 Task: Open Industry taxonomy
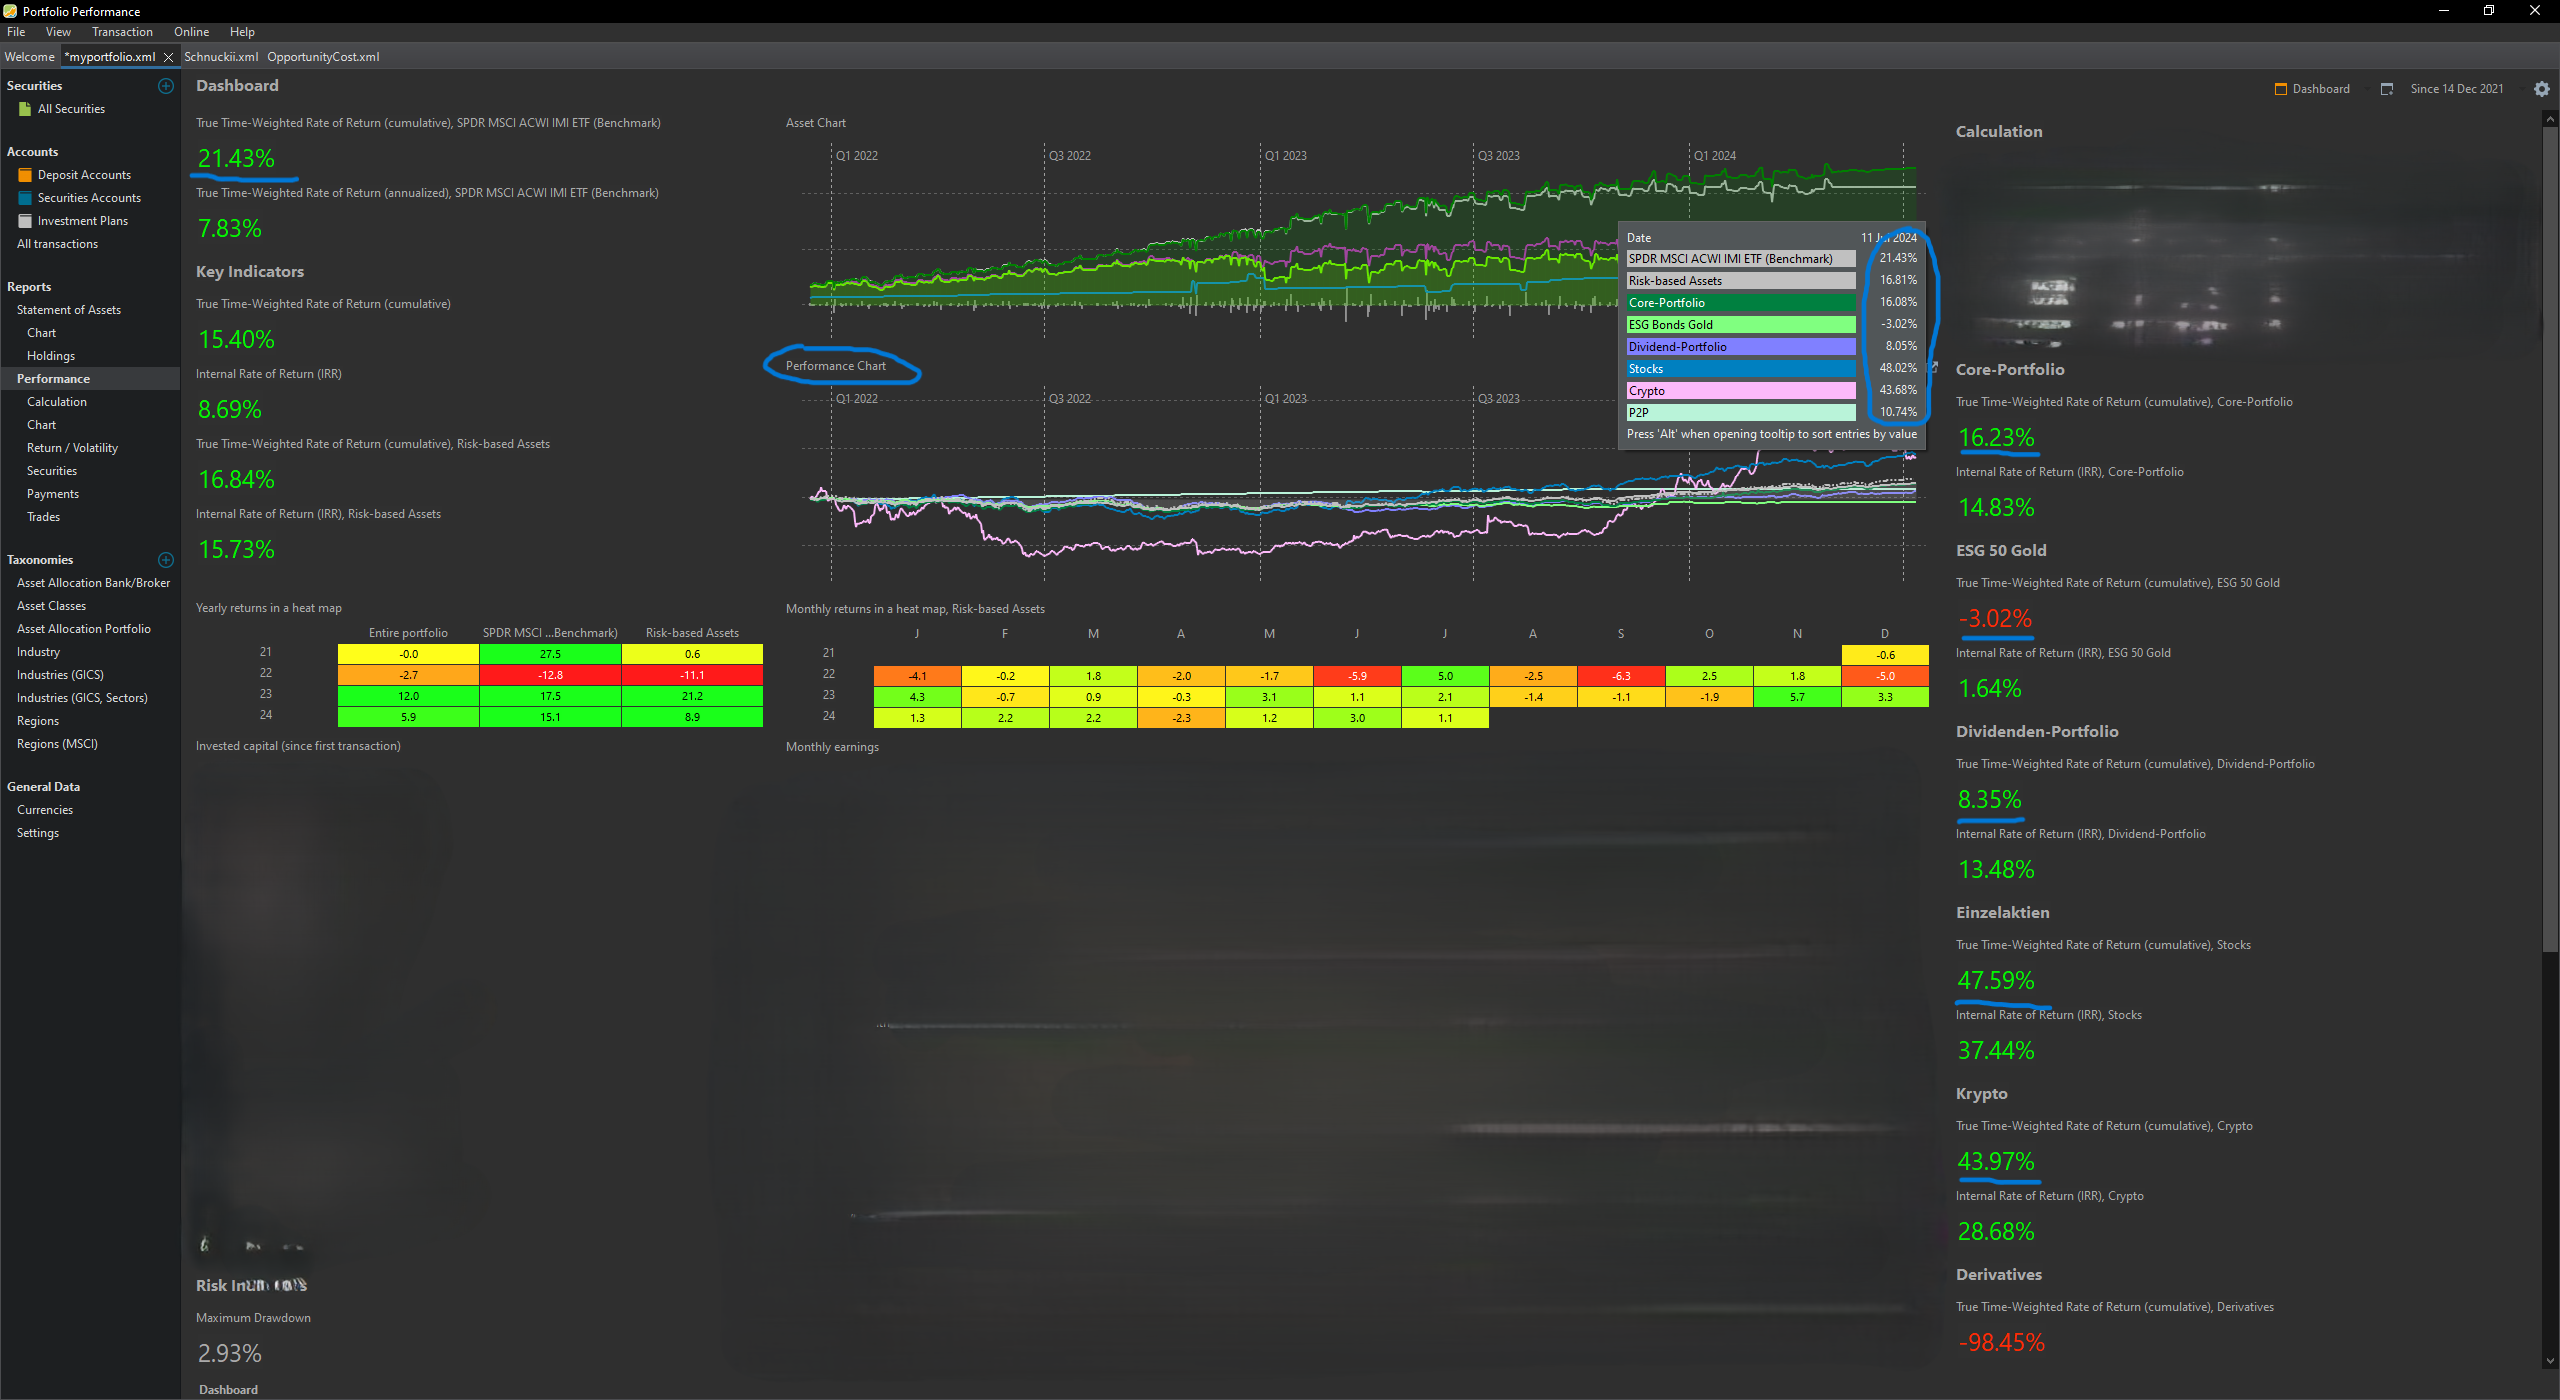tap(38, 652)
